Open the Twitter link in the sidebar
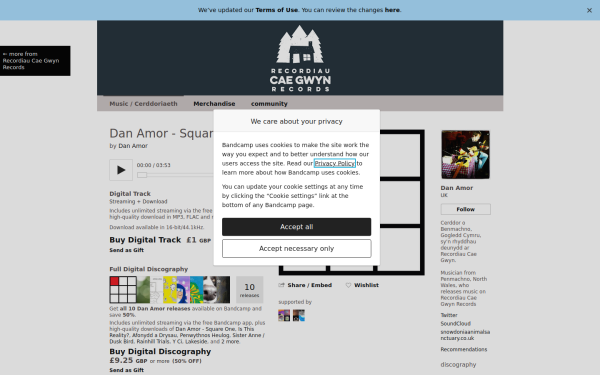This screenshot has height=375, width=600. click(449, 315)
